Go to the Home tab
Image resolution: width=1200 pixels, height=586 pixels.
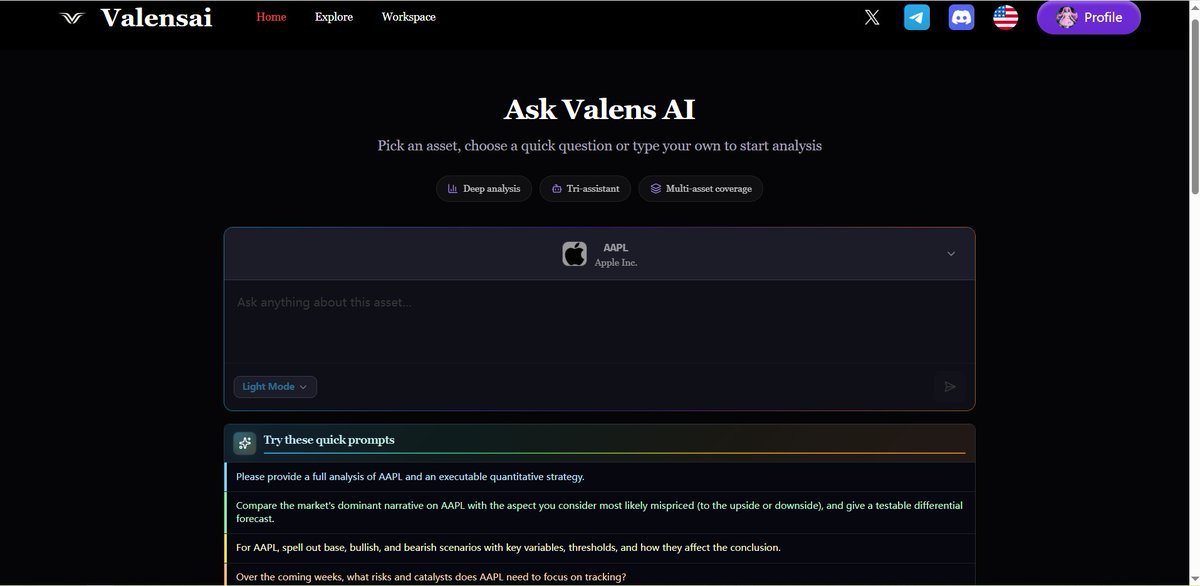tap(271, 17)
